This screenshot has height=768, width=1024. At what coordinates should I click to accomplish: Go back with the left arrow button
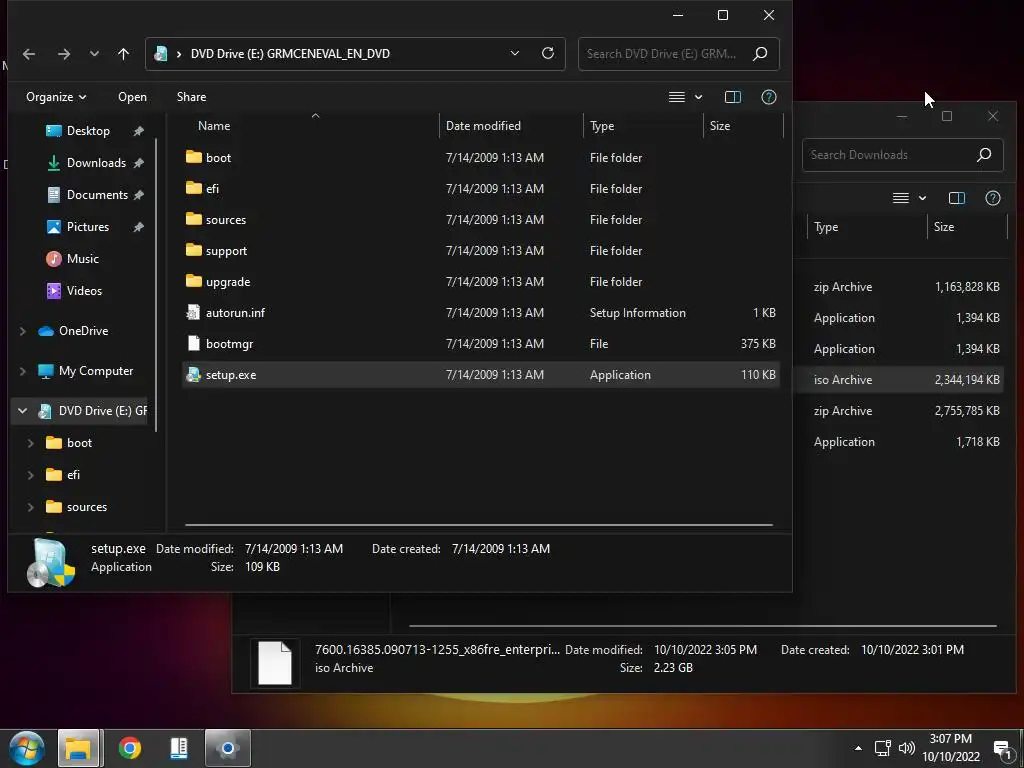[x=29, y=54]
